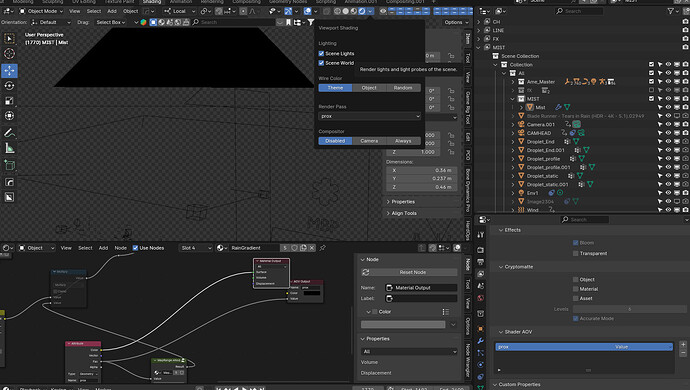This screenshot has height=390, width=690.
Task: Pin the RainGradient material in node editor
Action: pyautogui.click(x=323, y=248)
